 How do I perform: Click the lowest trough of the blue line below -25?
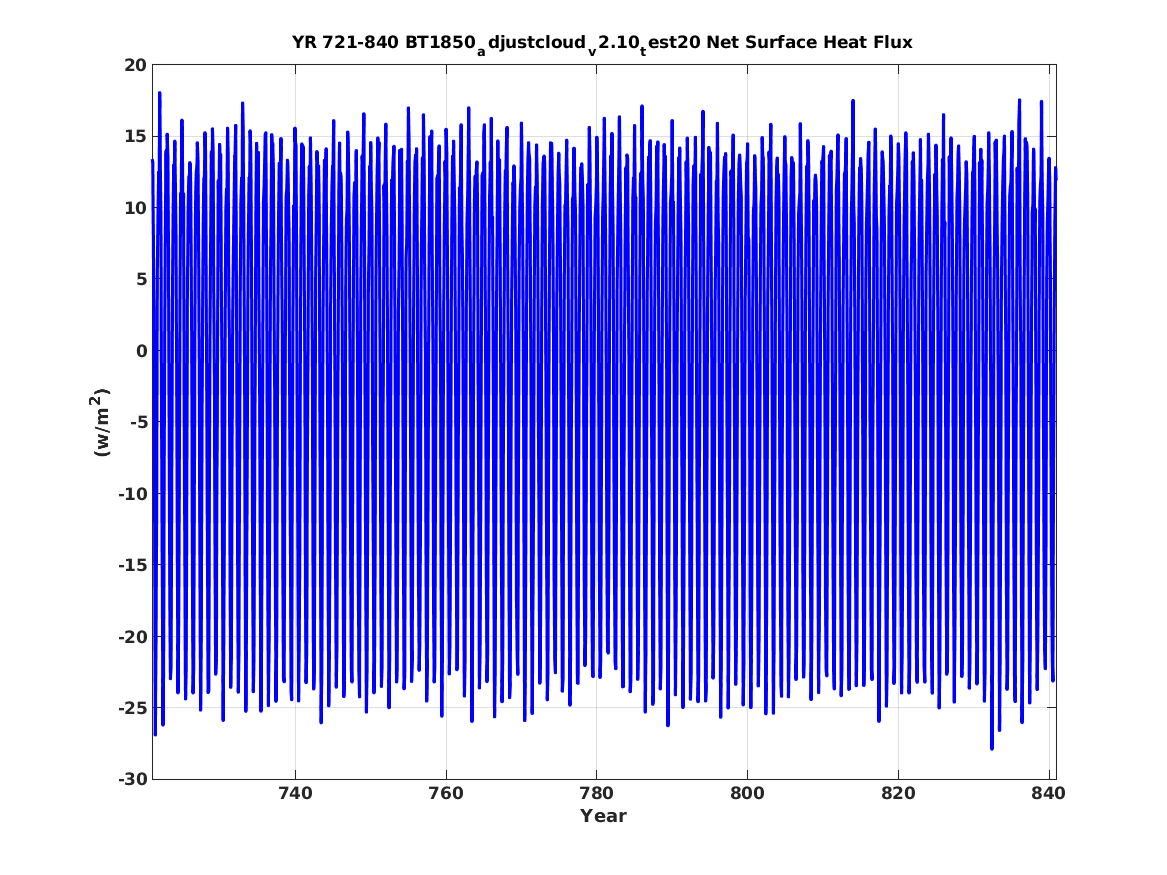click(x=991, y=747)
